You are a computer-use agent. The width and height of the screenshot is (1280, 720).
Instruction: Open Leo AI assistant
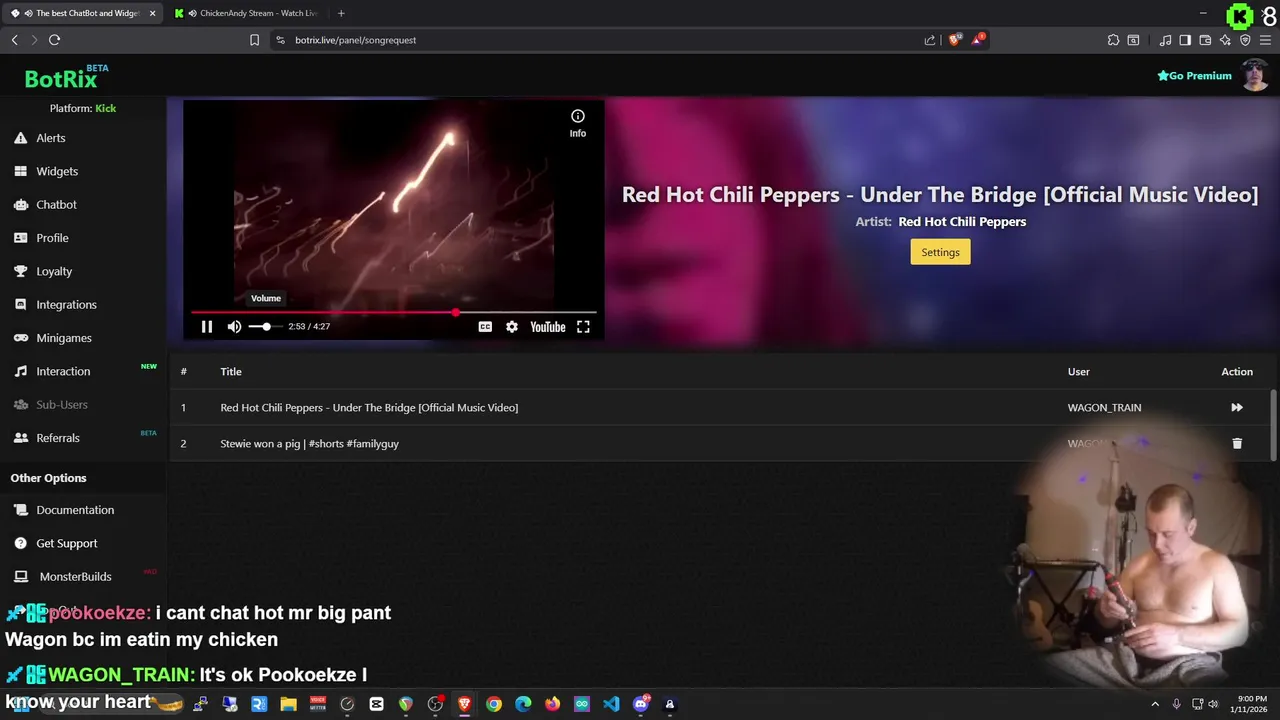click(x=1225, y=40)
